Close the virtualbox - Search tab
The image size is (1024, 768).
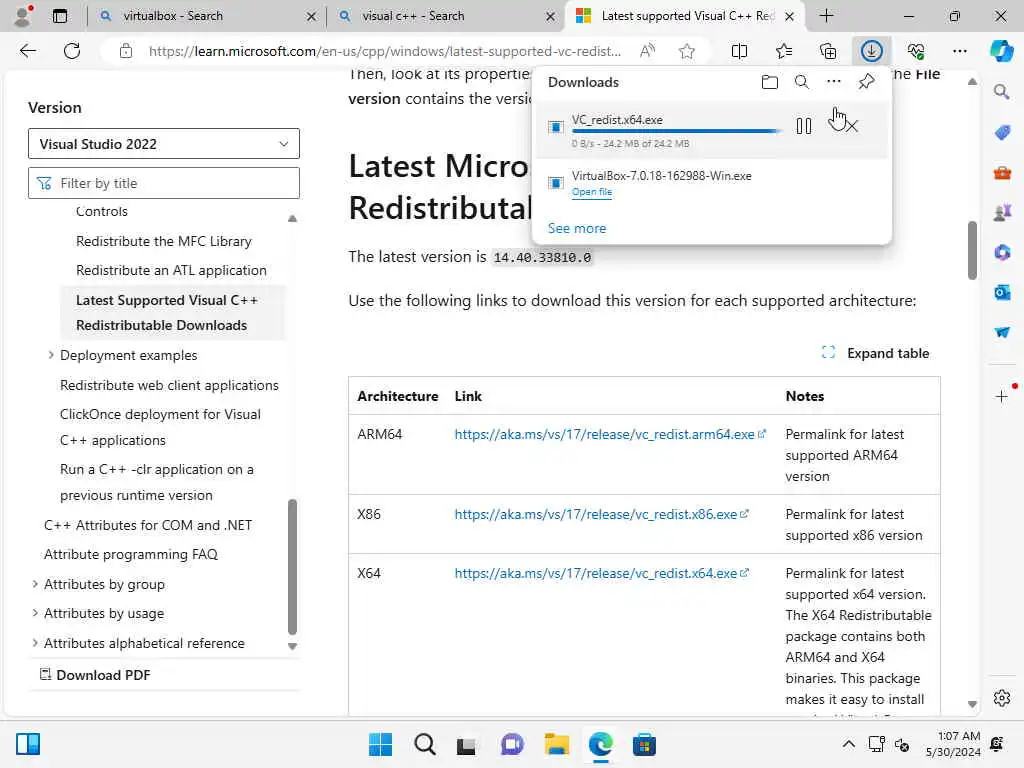tap(312, 16)
